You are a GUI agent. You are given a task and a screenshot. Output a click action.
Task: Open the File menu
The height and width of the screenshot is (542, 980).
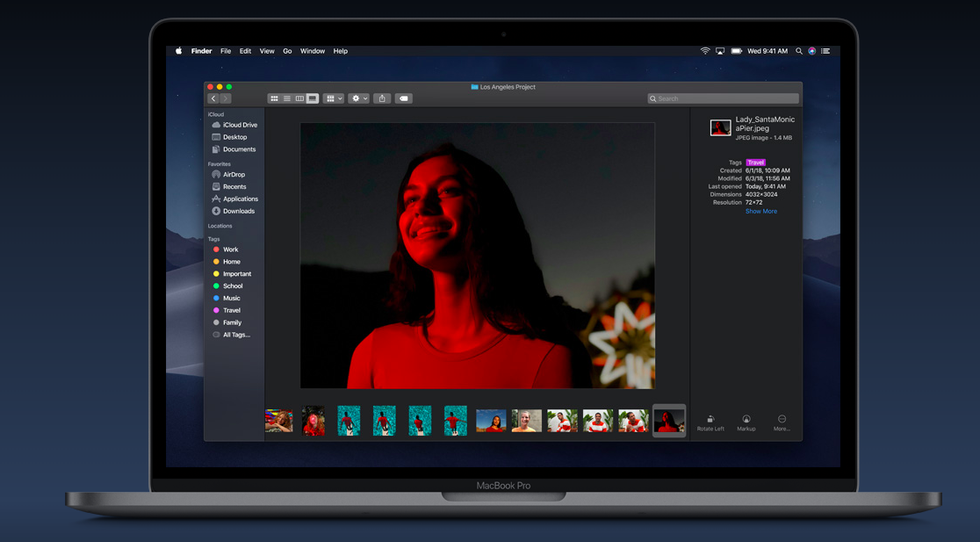pos(226,51)
